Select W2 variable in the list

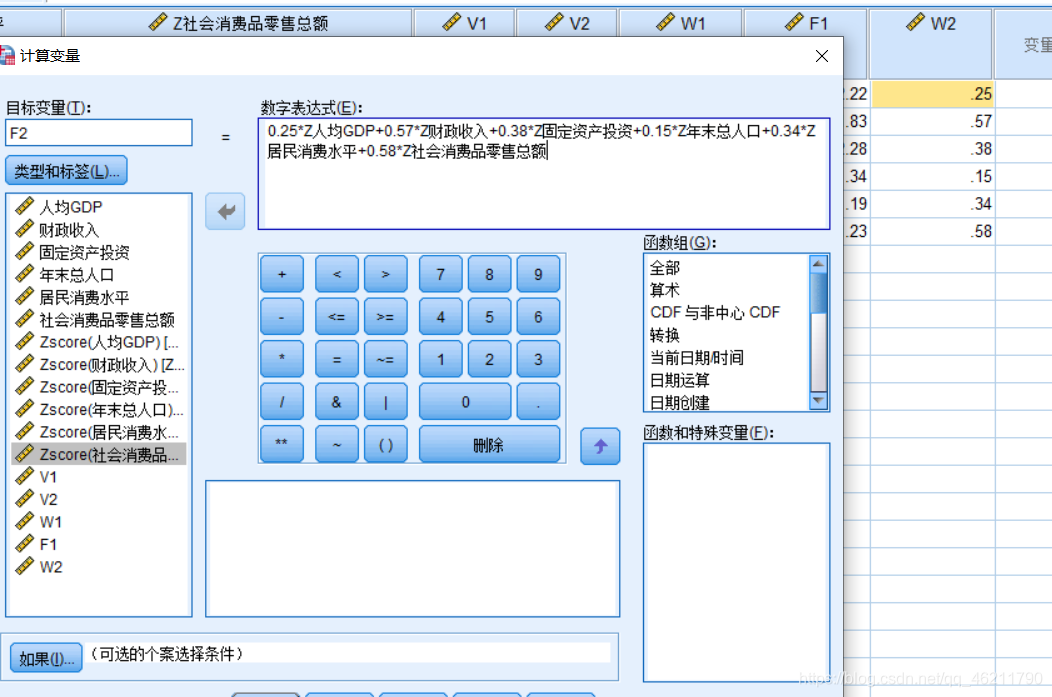pos(50,567)
